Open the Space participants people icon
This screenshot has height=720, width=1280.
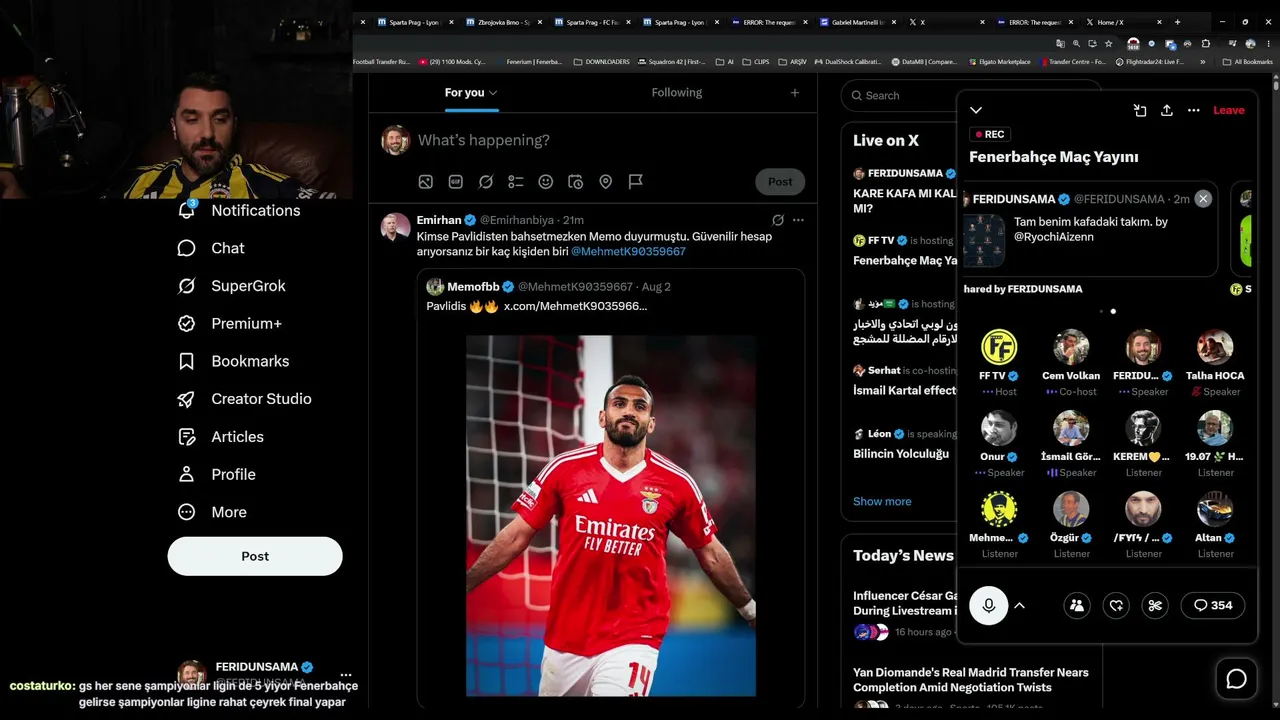(1077, 605)
